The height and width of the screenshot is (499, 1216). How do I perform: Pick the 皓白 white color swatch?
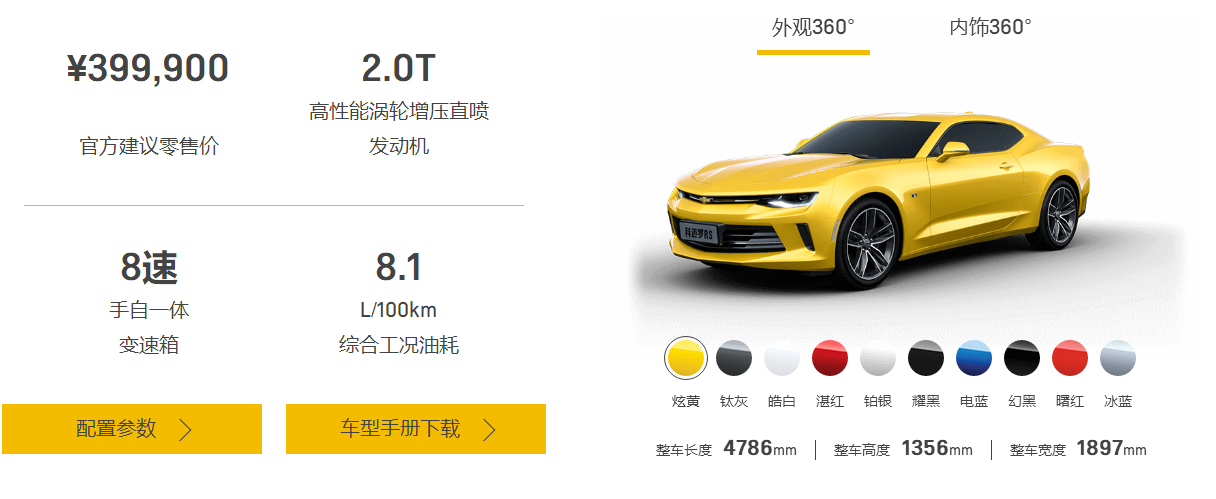click(782, 358)
